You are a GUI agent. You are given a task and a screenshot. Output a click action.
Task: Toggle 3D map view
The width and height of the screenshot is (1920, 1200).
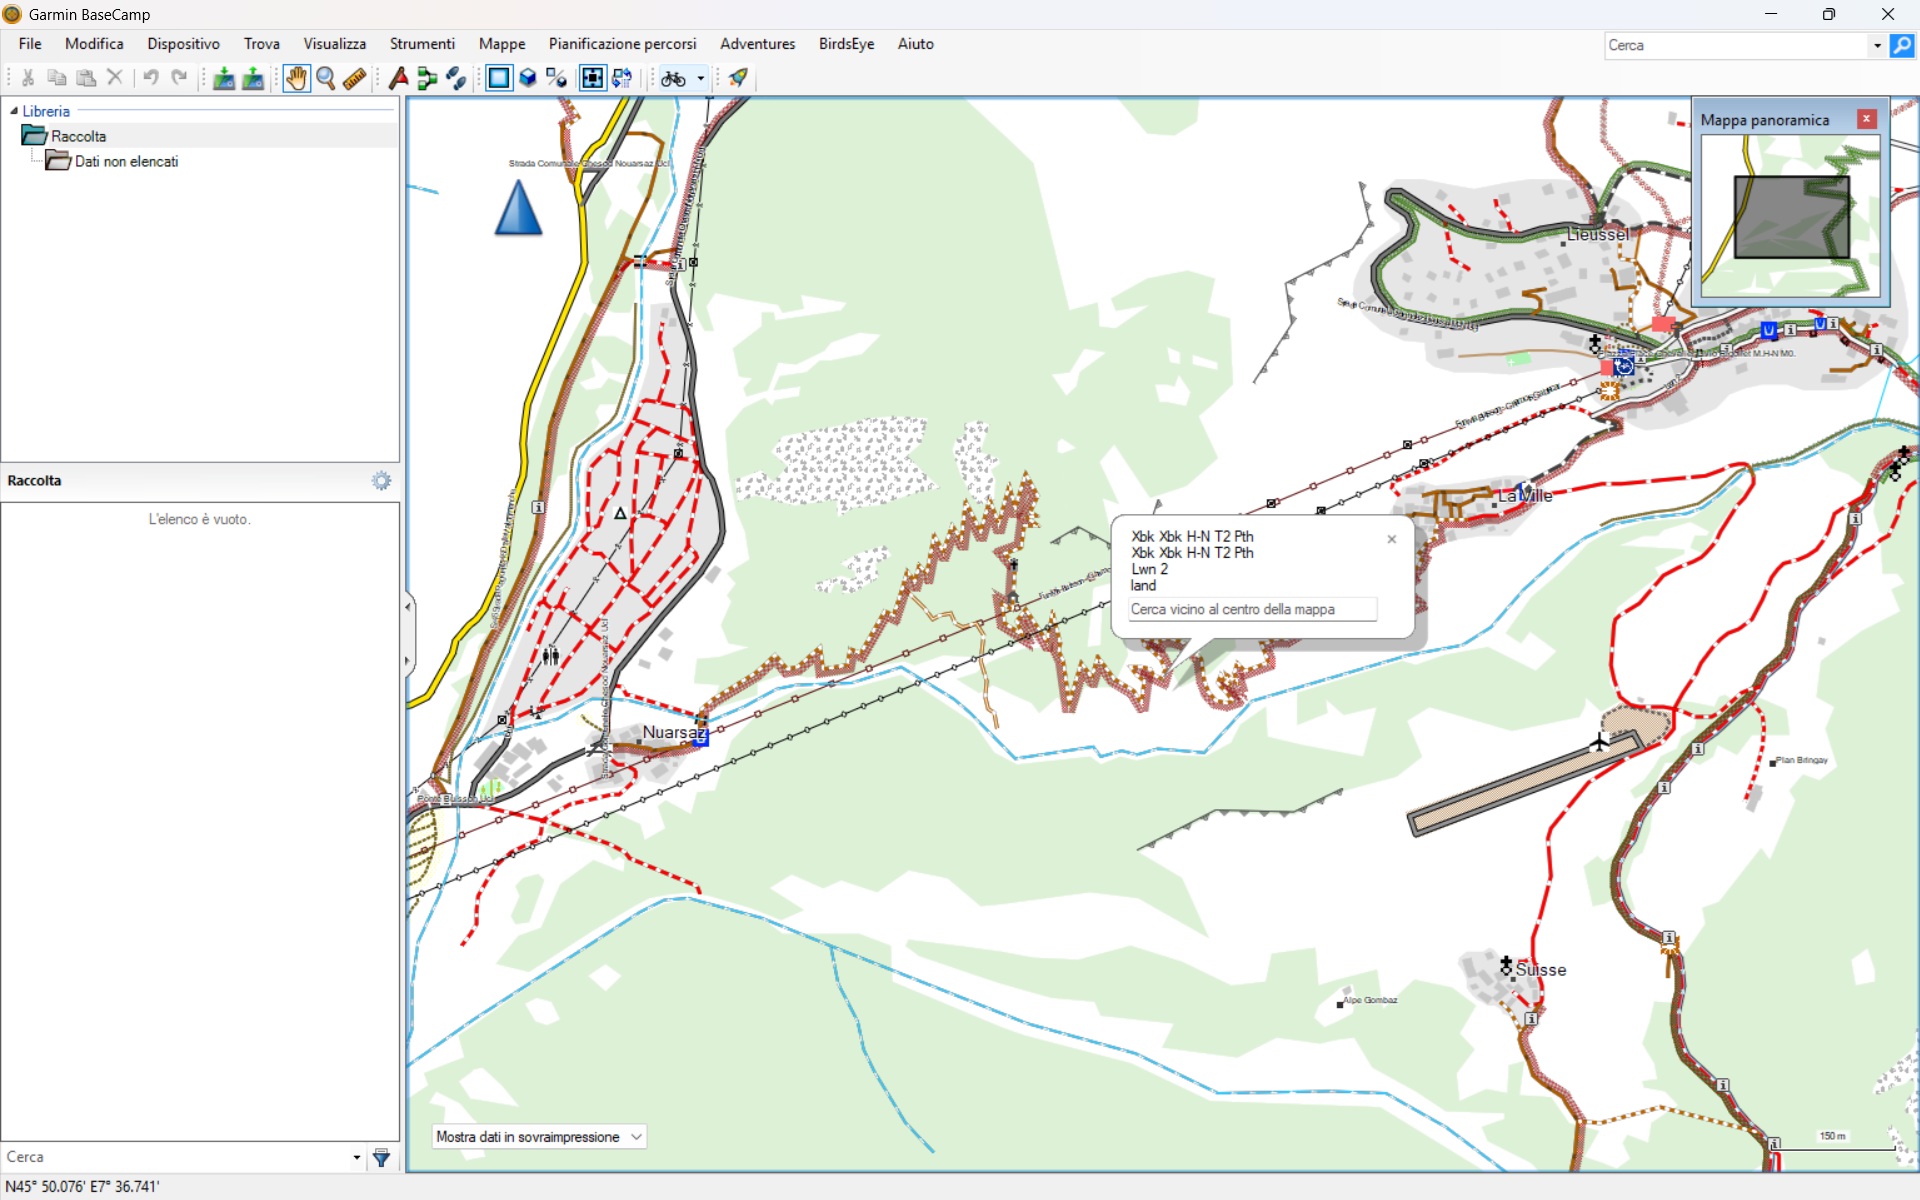[527, 78]
